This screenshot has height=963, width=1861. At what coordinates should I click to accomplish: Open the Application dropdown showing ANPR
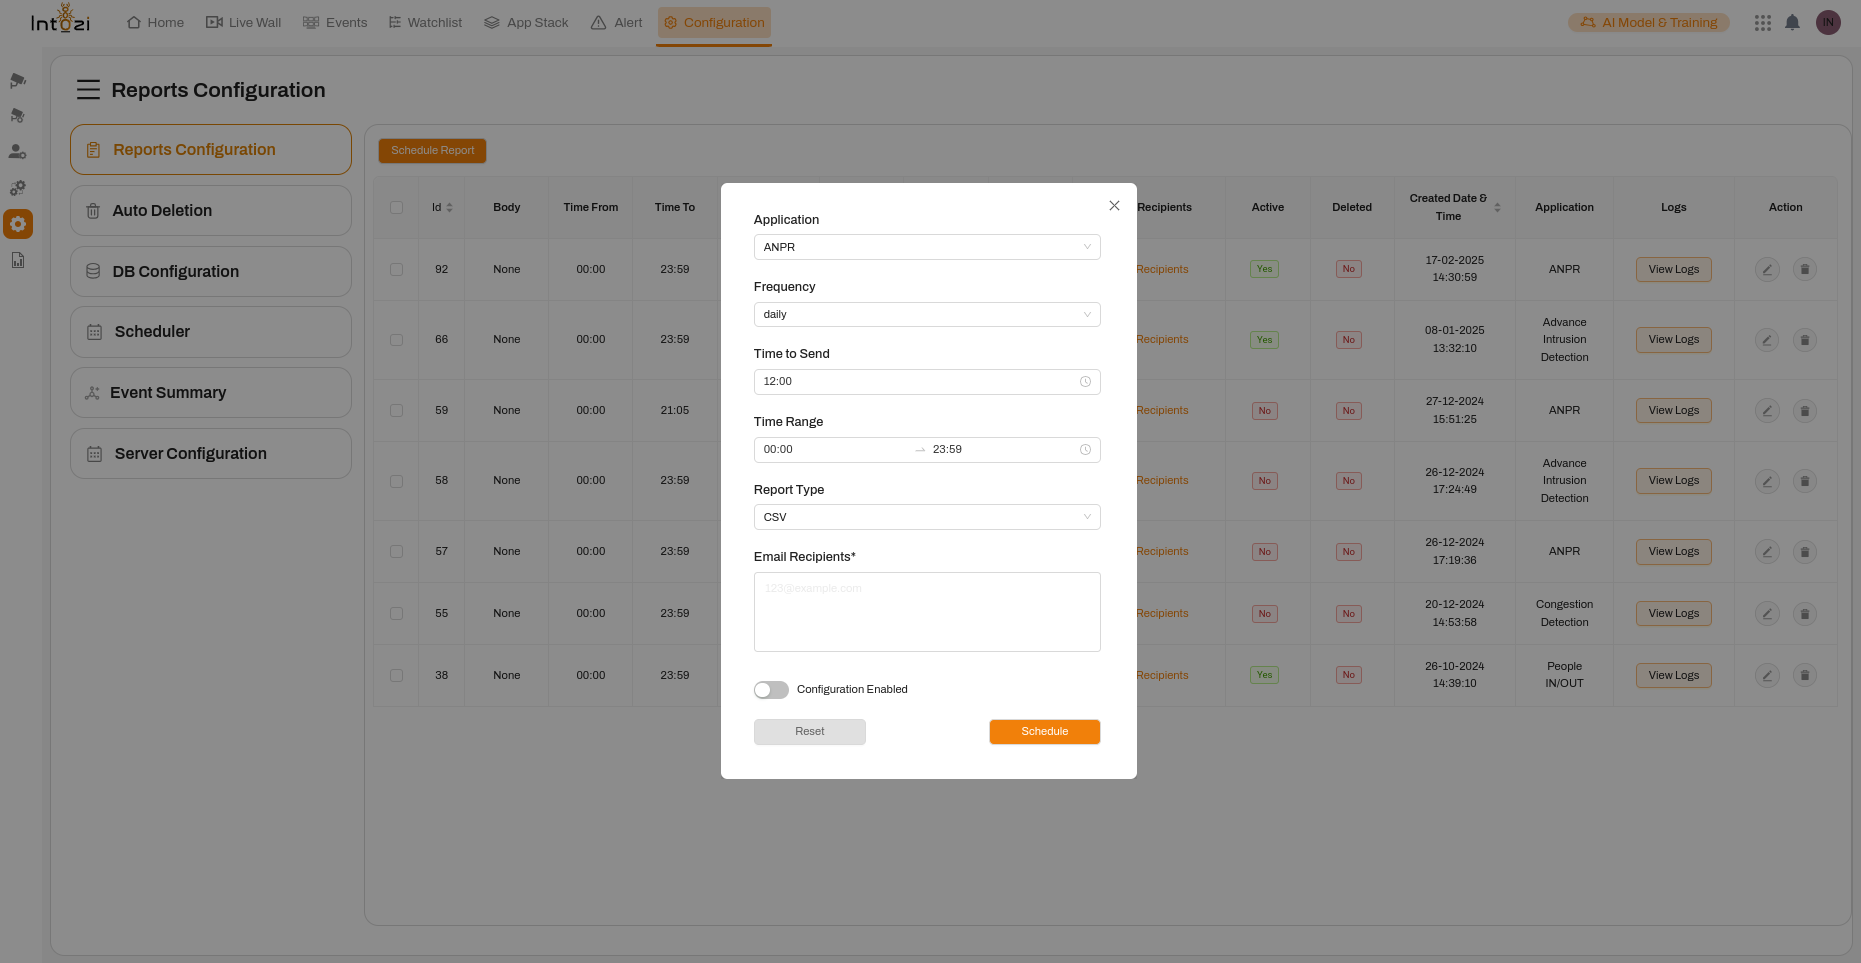(x=926, y=247)
